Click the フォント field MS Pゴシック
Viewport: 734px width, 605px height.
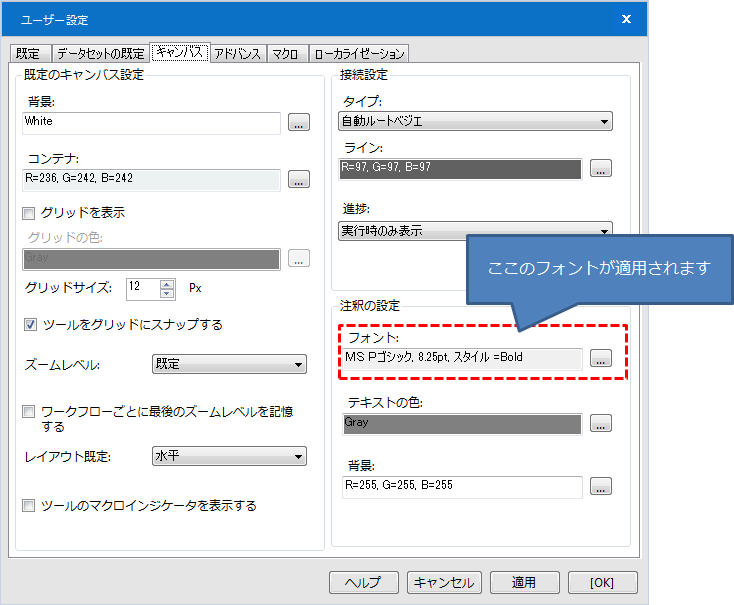pyautogui.click(x=462, y=359)
